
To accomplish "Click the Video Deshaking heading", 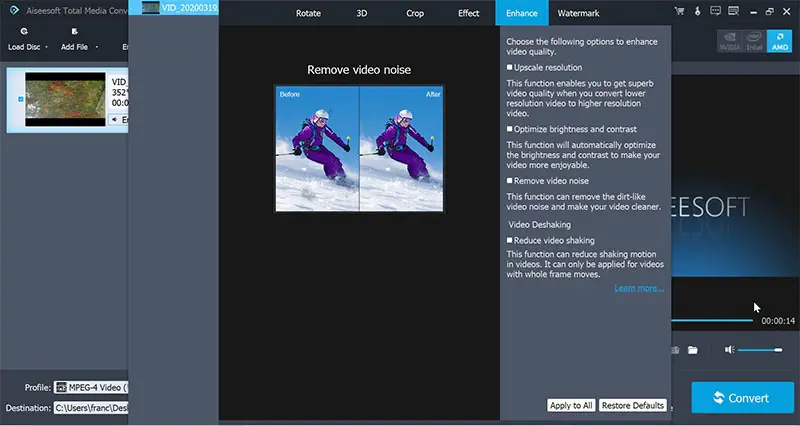I will (539, 224).
